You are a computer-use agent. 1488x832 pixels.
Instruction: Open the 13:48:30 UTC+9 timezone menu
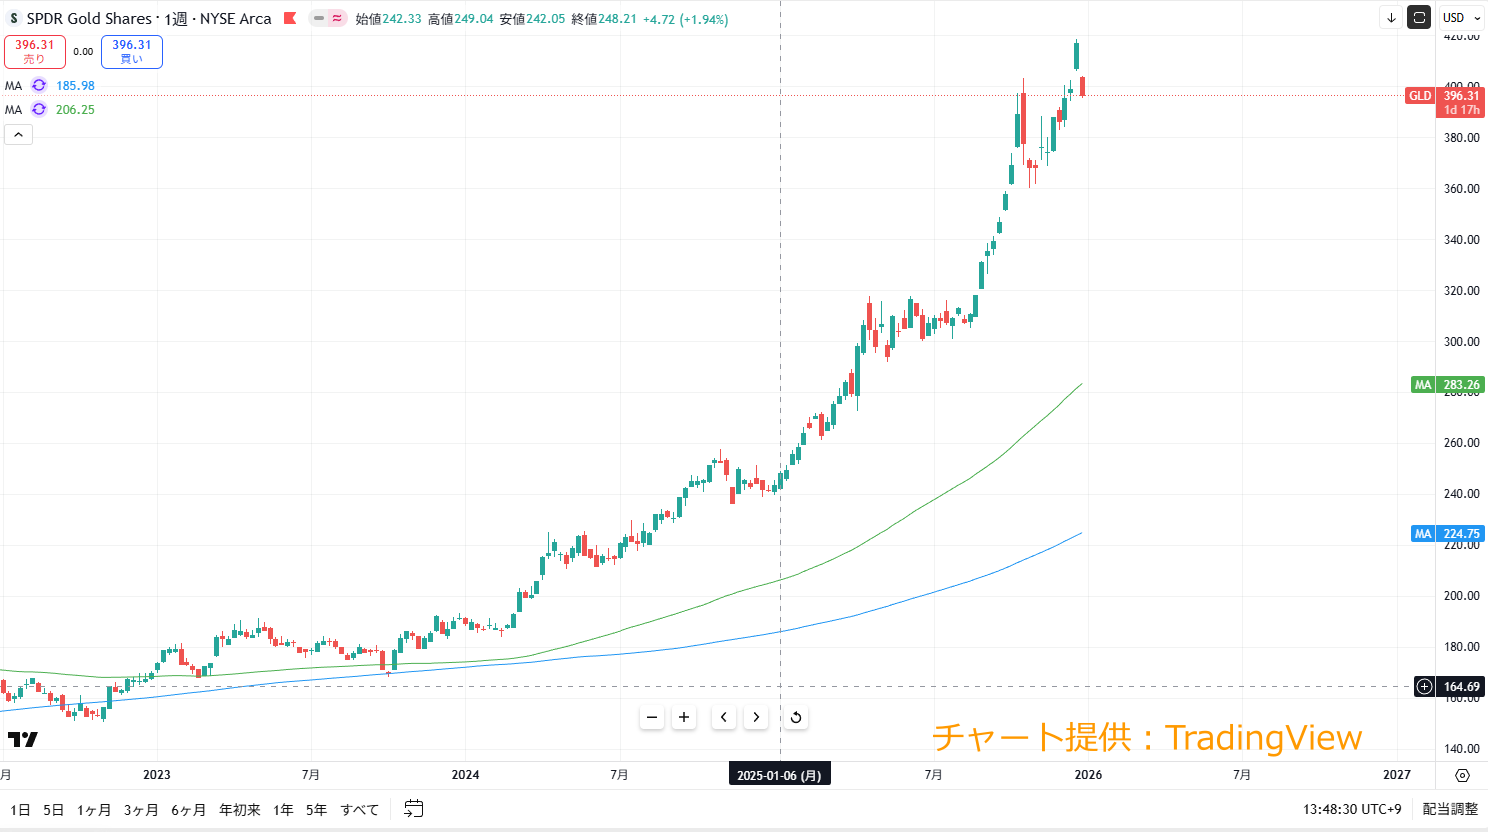click(1352, 809)
